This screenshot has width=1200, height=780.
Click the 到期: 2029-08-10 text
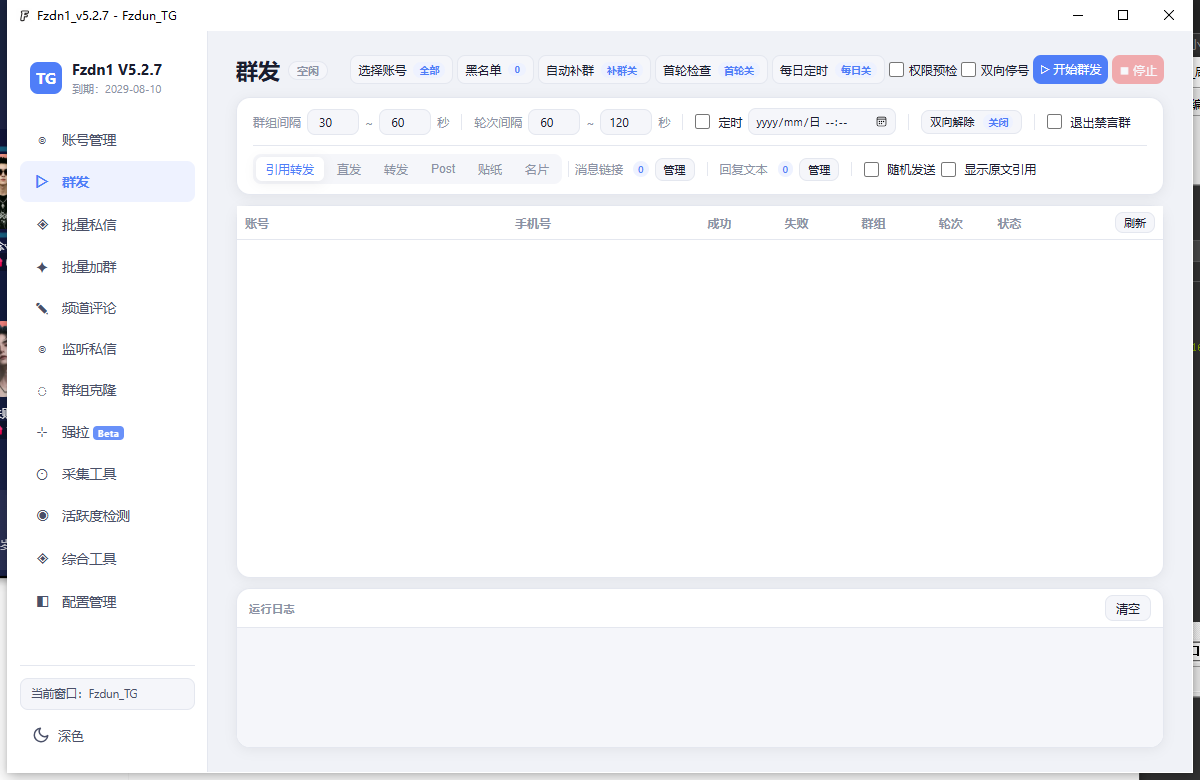pyautogui.click(x=117, y=89)
